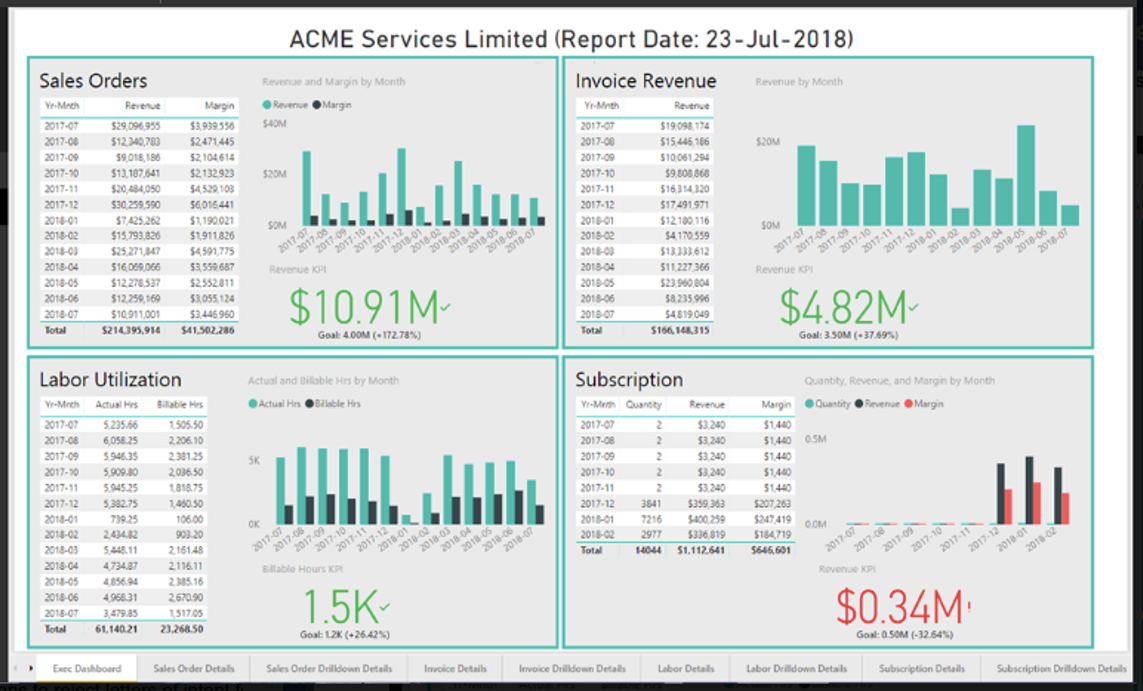Click the Invoice Revenue total $166,148,315

(x=680, y=330)
